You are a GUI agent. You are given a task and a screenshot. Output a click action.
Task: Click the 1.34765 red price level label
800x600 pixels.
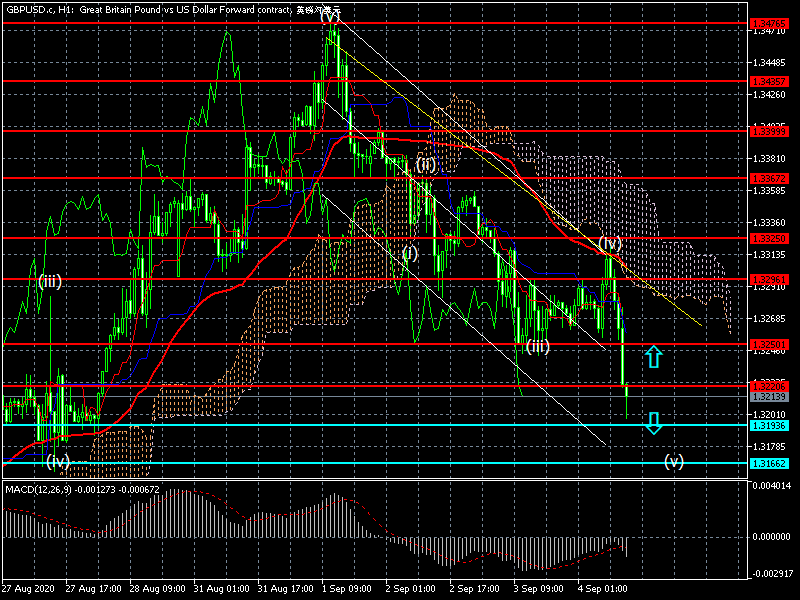point(768,23)
